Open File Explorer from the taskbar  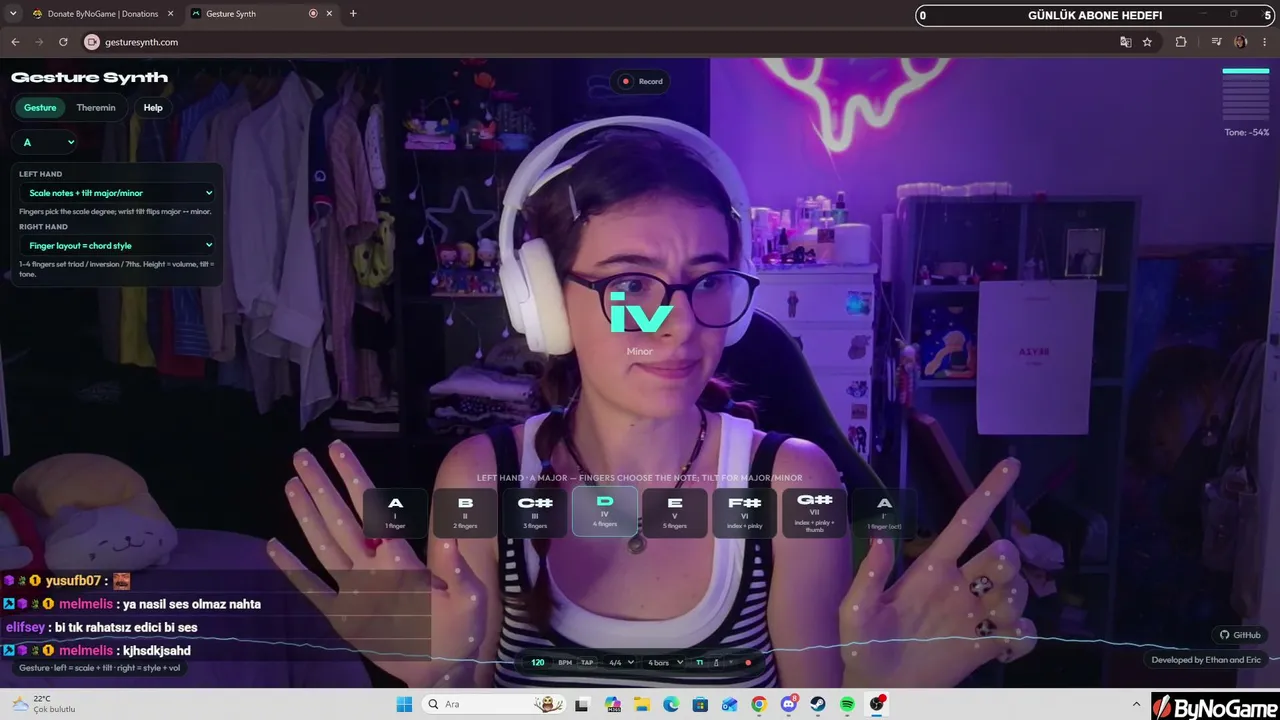(641, 704)
